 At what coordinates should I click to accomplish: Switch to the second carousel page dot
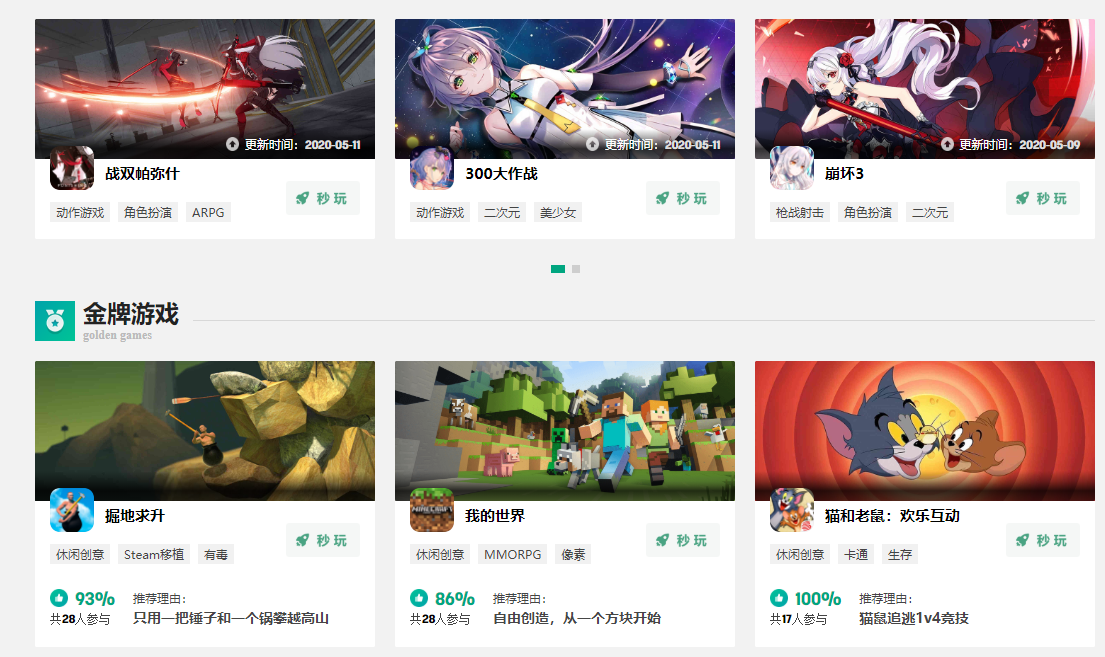point(576,269)
